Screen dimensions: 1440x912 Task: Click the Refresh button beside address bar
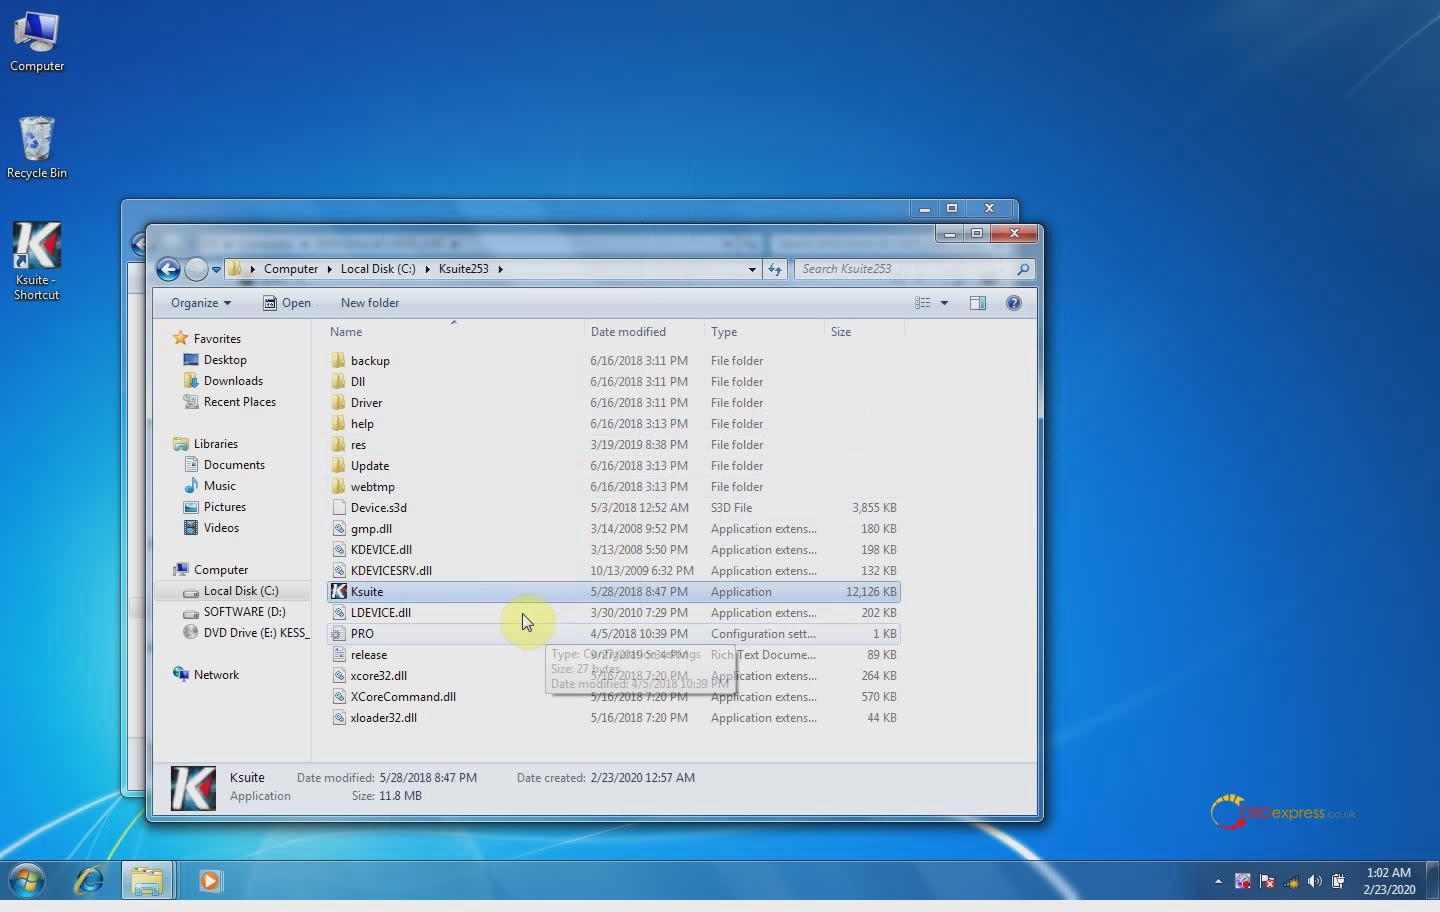click(775, 269)
